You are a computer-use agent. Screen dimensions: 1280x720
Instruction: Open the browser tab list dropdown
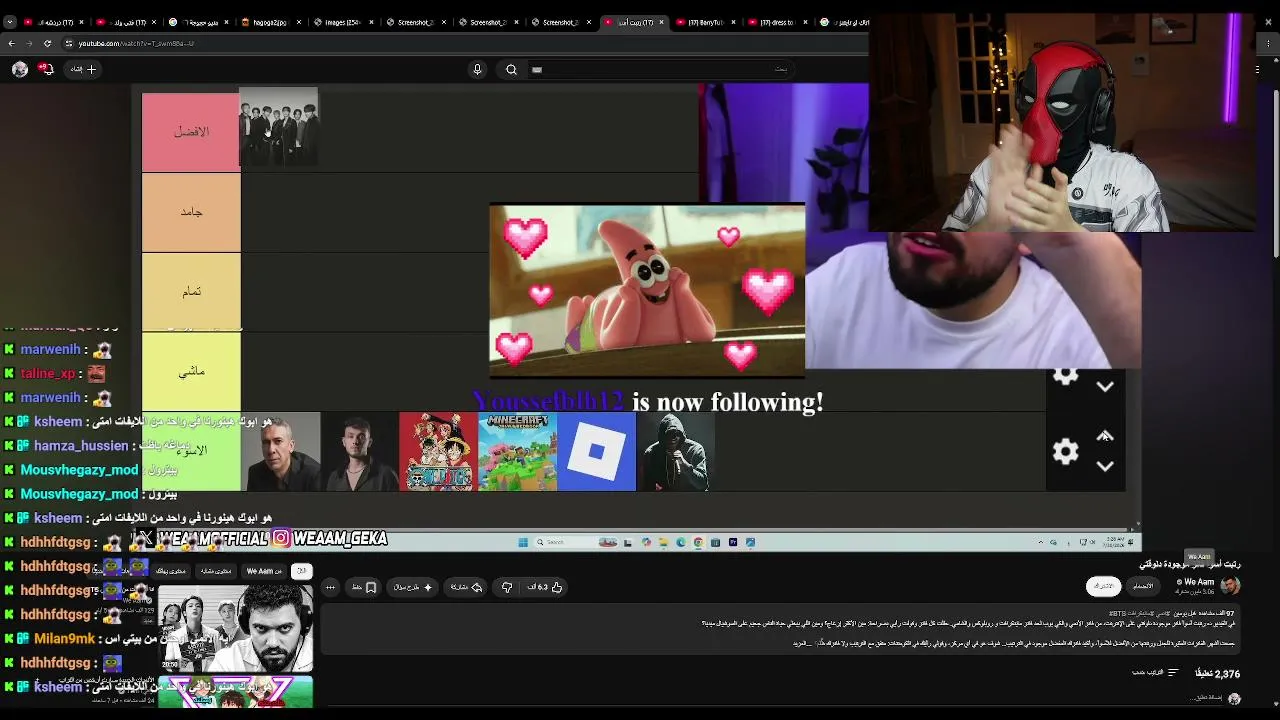coord(10,22)
